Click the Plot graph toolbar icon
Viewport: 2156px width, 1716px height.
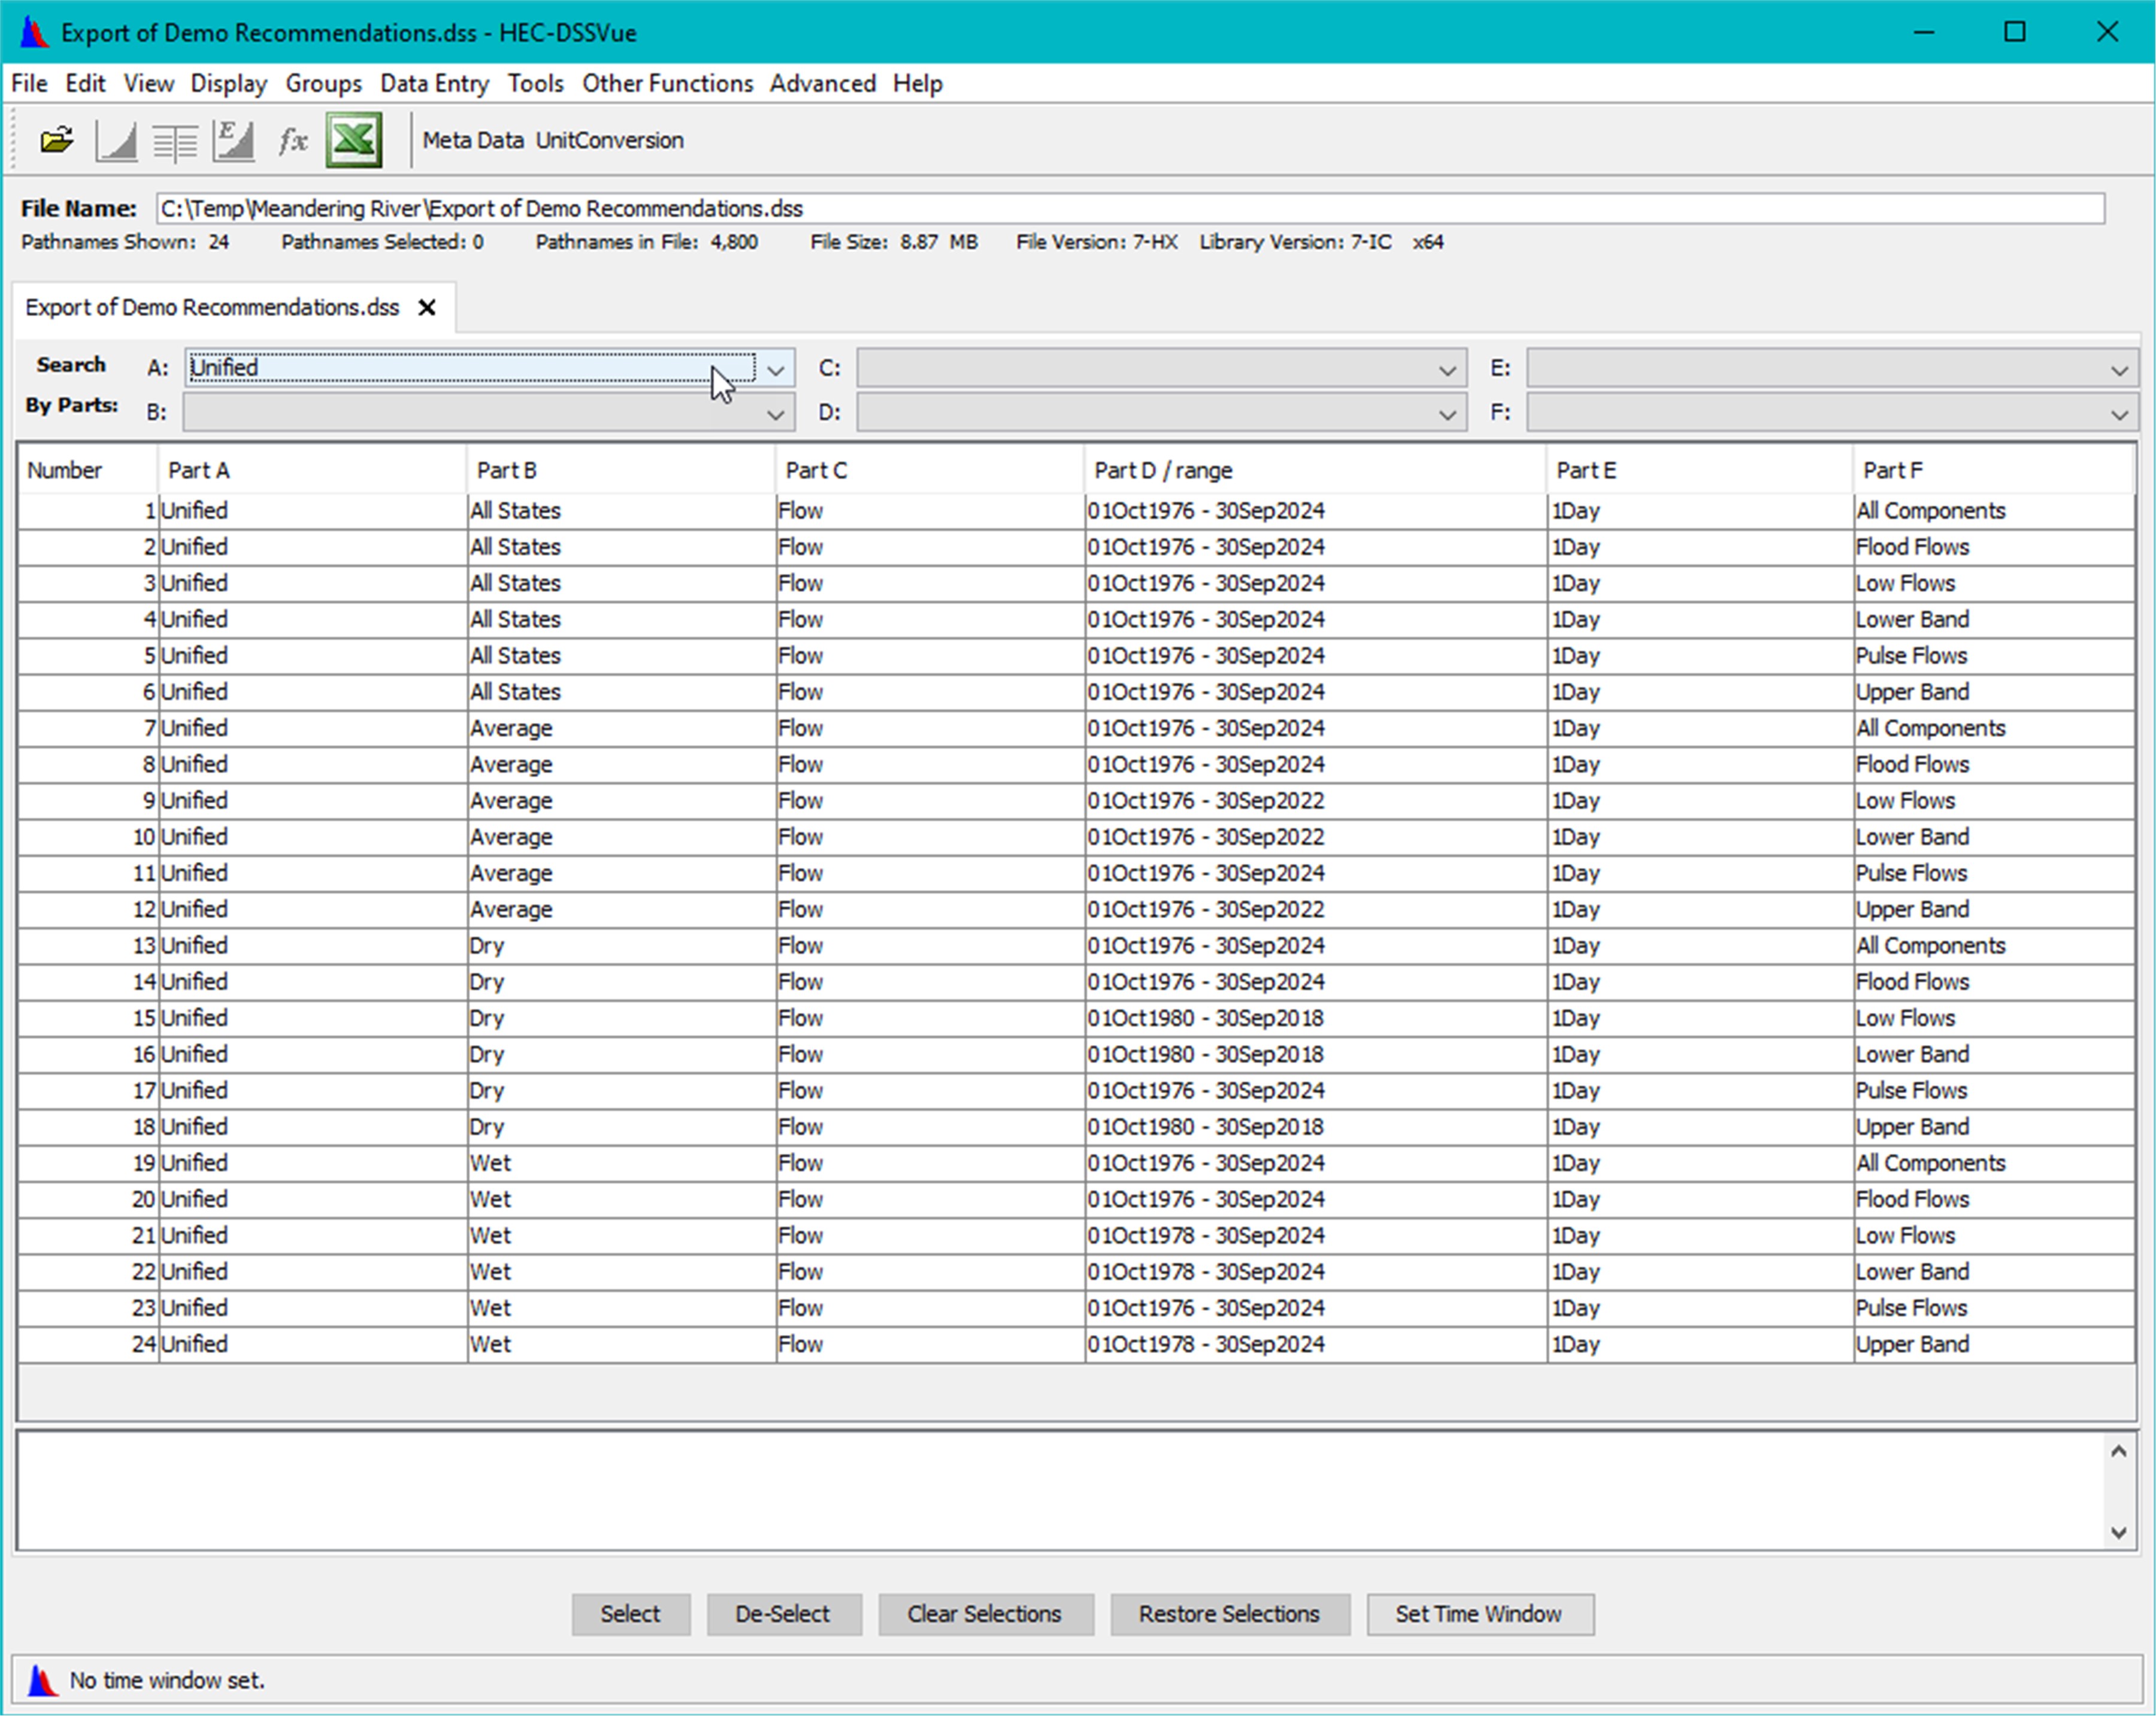pyautogui.click(x=116, y=140)
